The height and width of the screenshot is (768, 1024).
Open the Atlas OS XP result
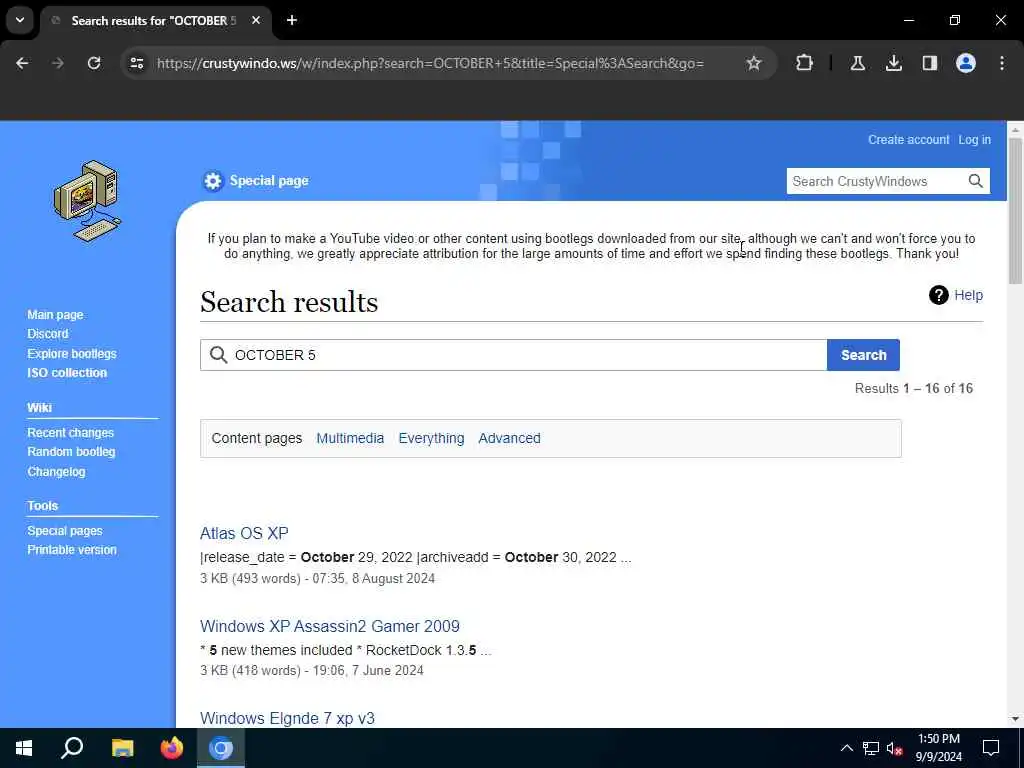(244, 533)
